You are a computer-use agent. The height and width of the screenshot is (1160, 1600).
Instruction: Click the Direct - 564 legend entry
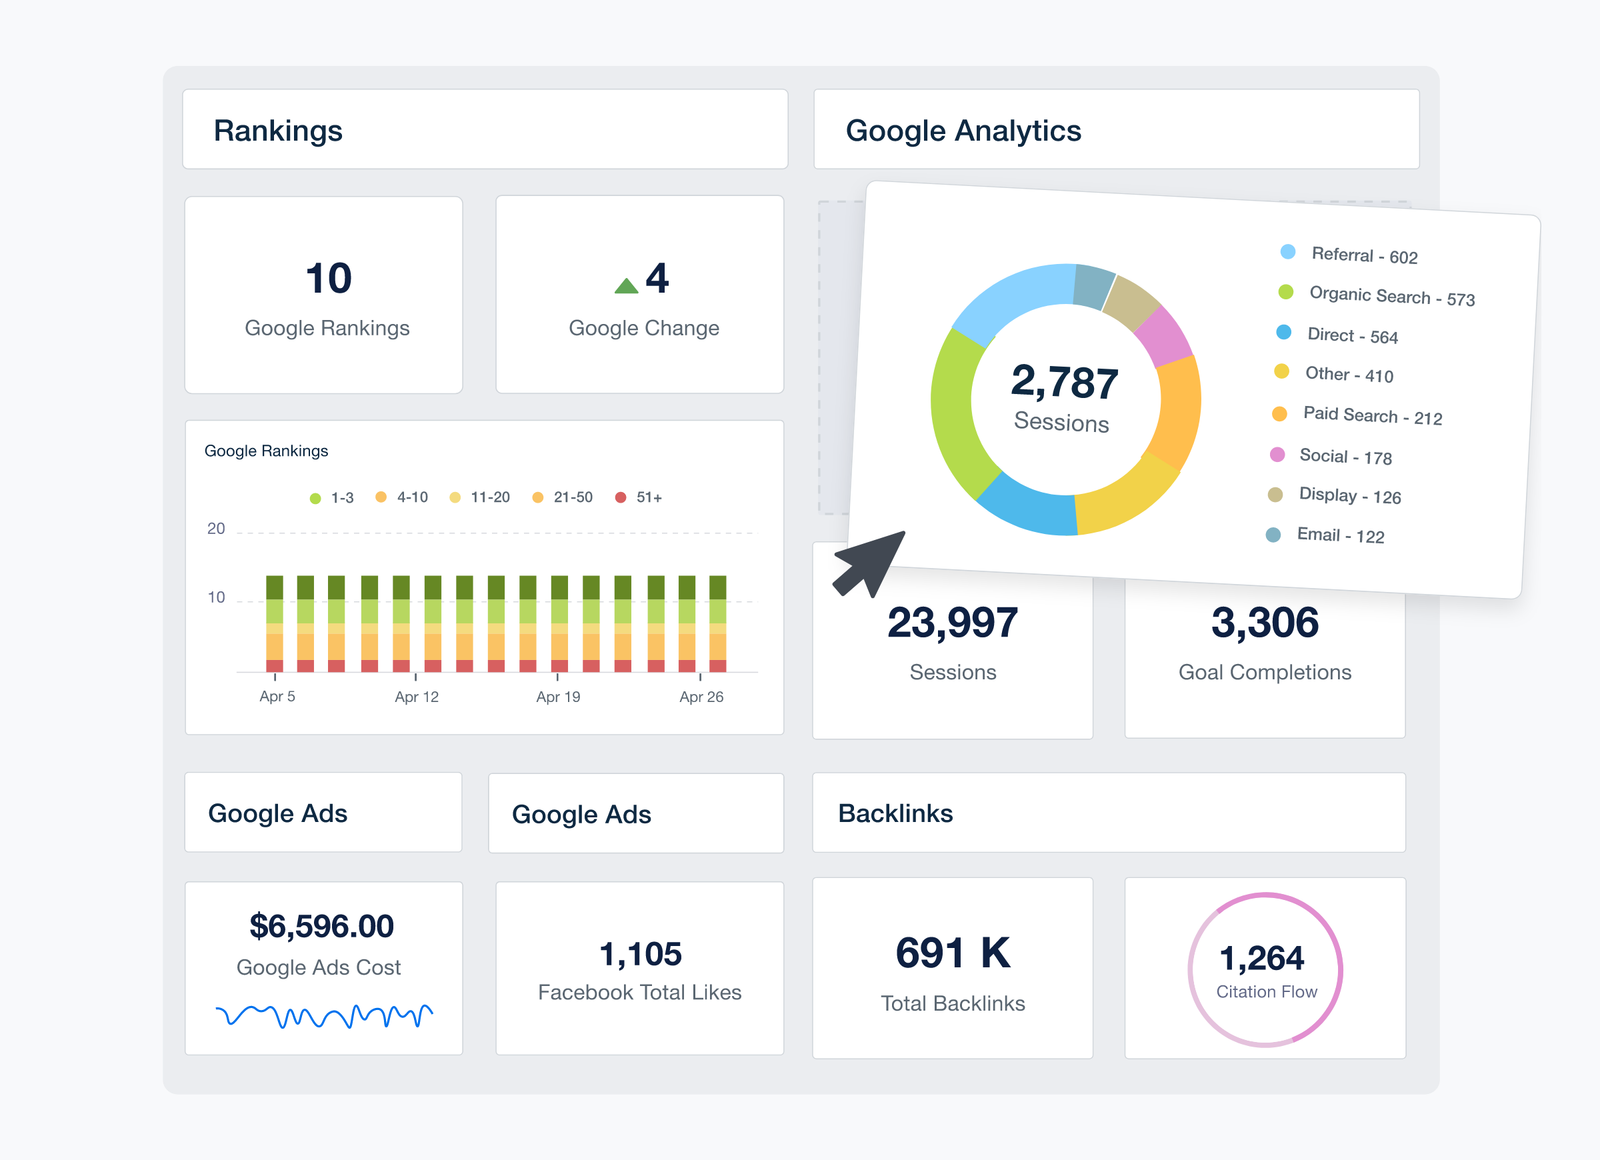pos(1338,334)
